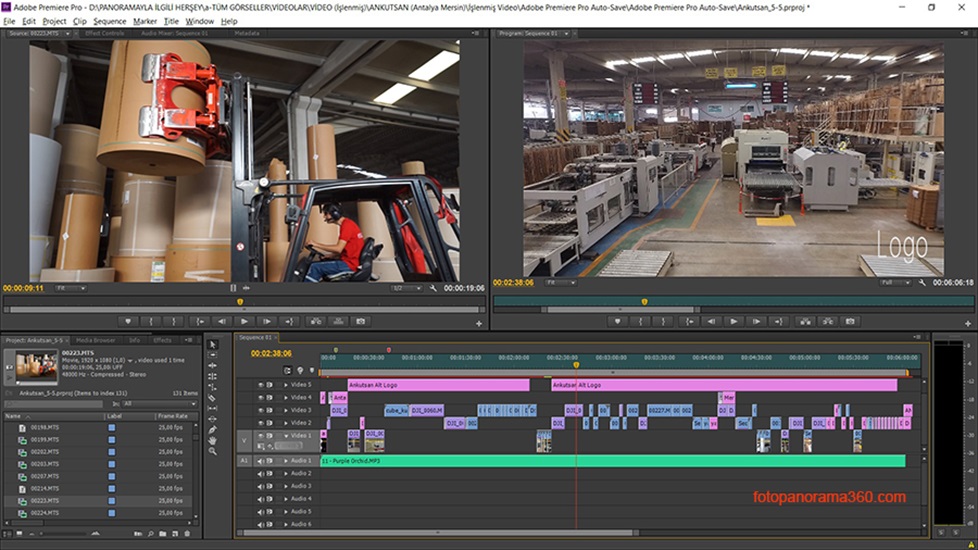The image size is (978, 550).
Task: Click Frame Rate column header
Action: 173,416
